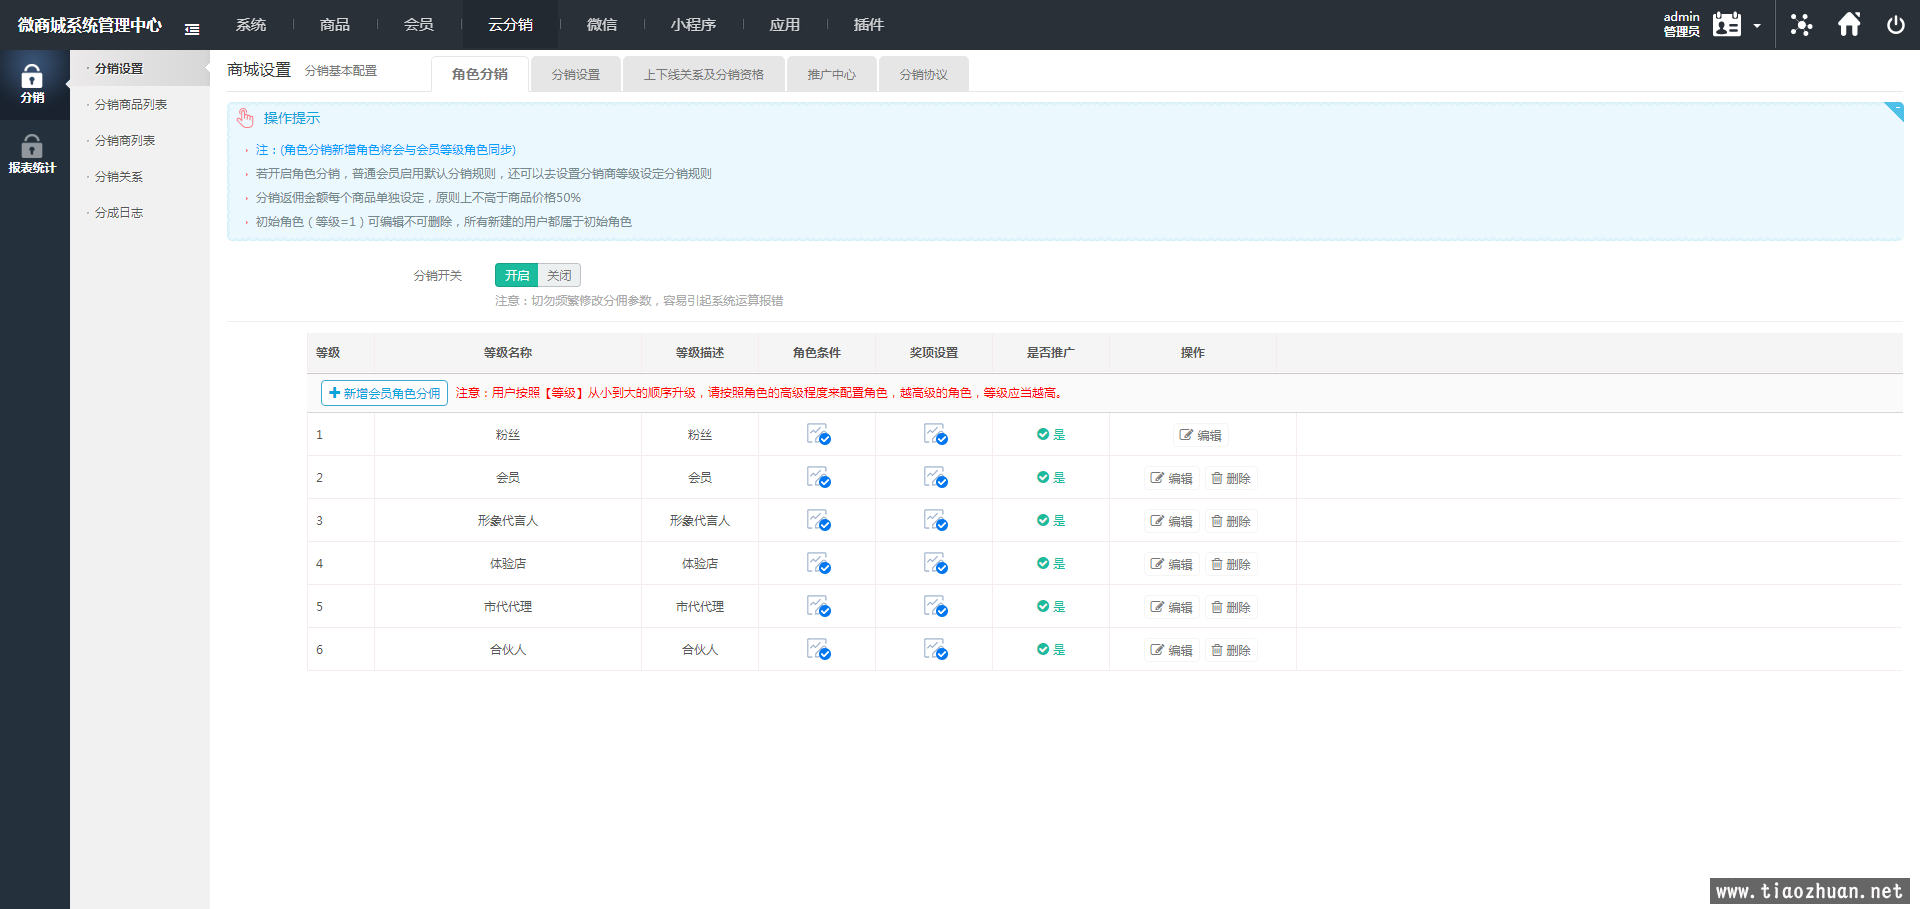Image resolution: width=1920 pixels, height=909 pixels.
Task: Open 角色条件 icon for 形象代言人 row
Action: point(818,520)
